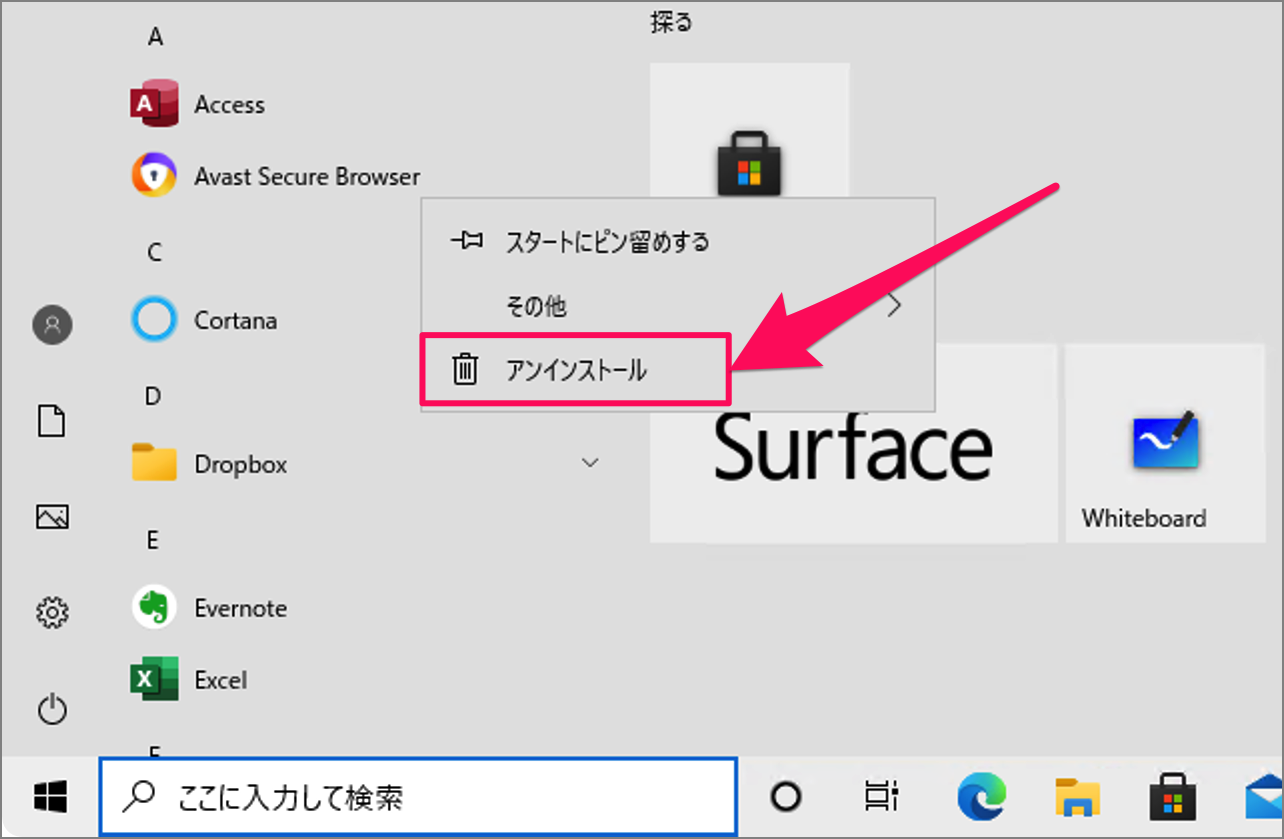The image size is (1284, 839).
Task: Click the letter E group header
Action: point(153,541)
